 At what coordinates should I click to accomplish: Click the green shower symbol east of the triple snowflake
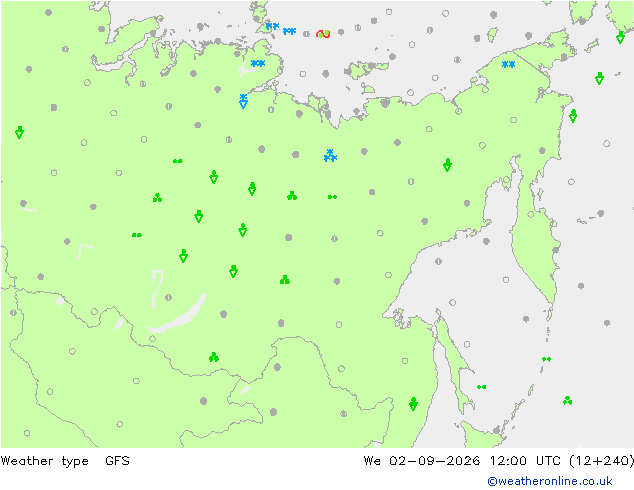(x=447, y=165)
